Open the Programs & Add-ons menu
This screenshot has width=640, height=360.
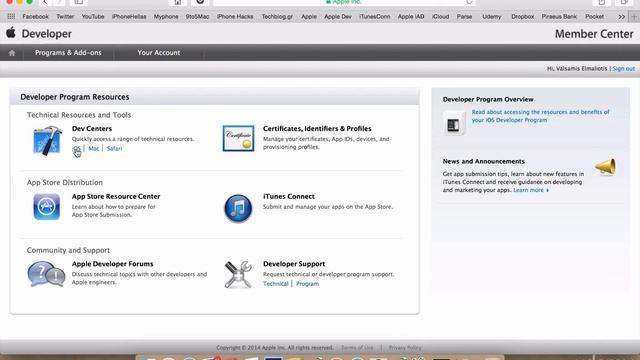[x=68, y=53]
